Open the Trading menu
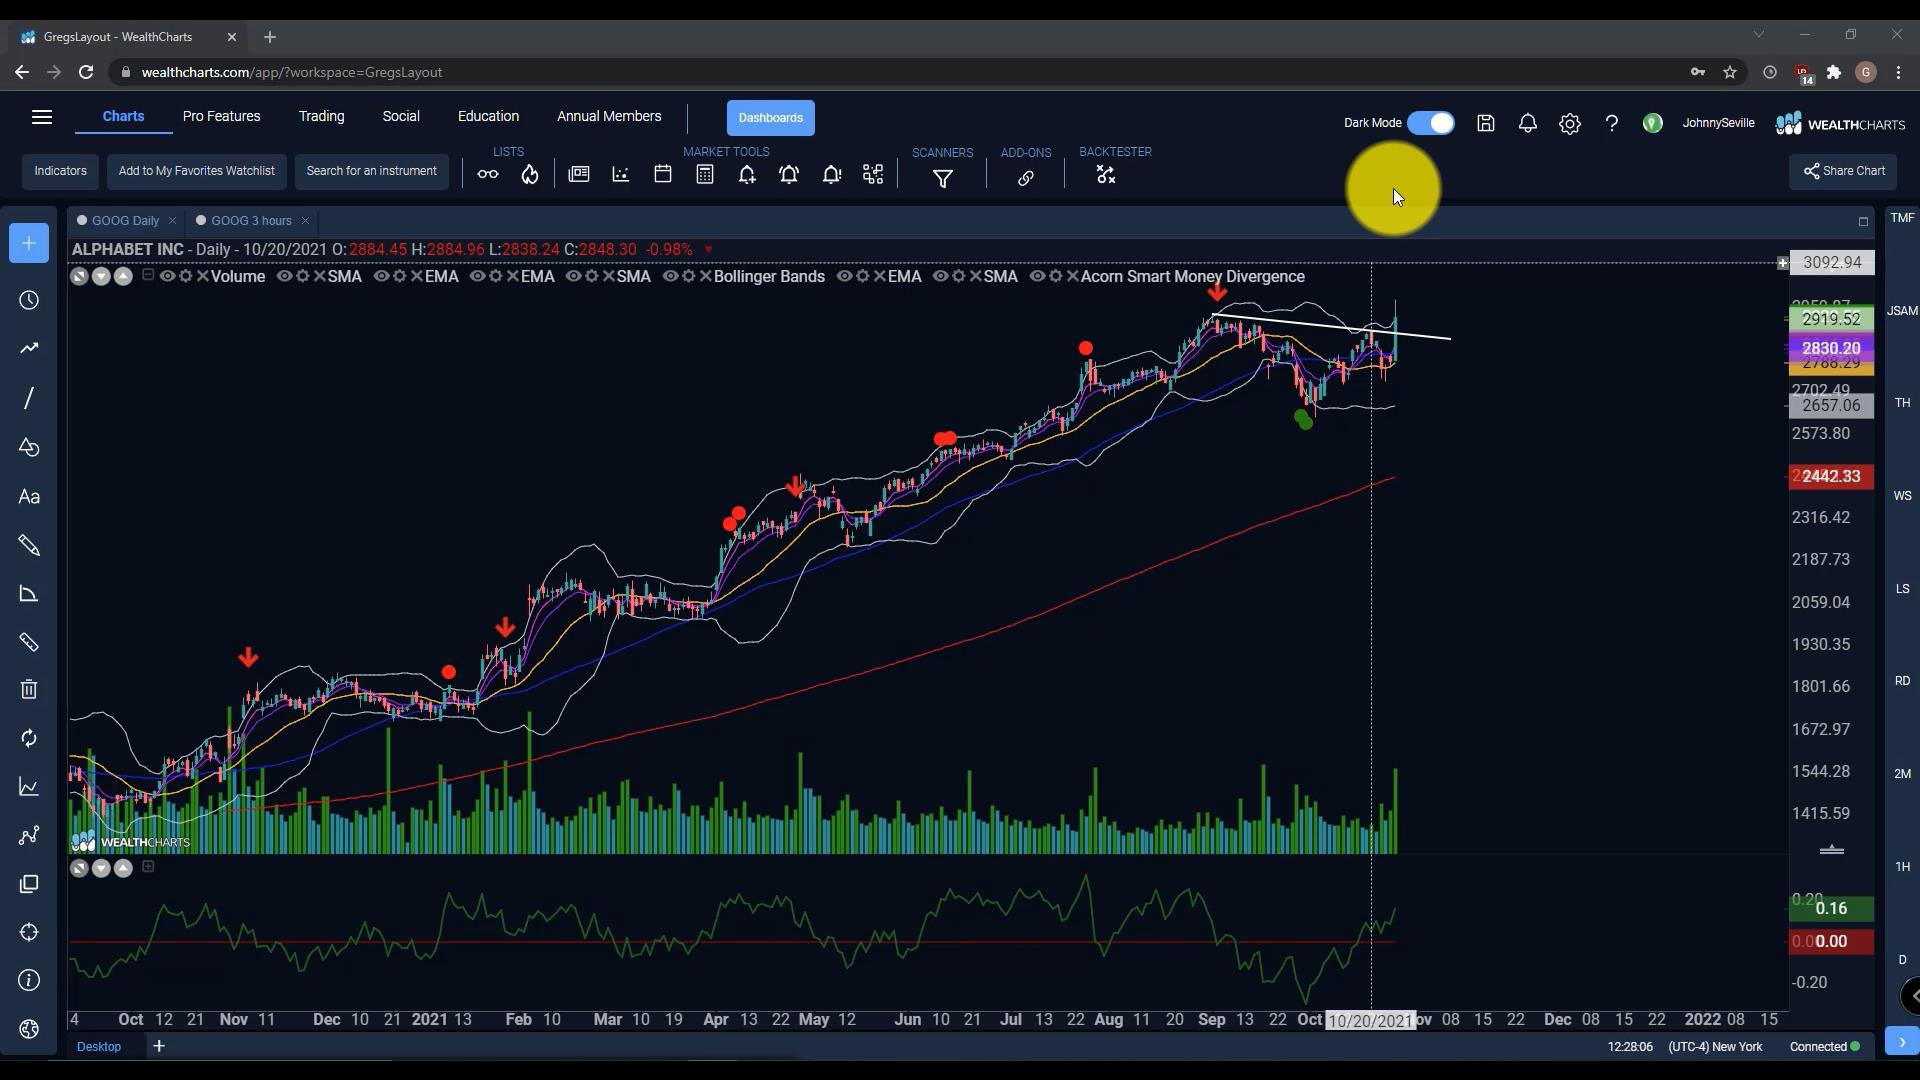This screenshot has height=1080, width=1920. (x=321, y=117)
